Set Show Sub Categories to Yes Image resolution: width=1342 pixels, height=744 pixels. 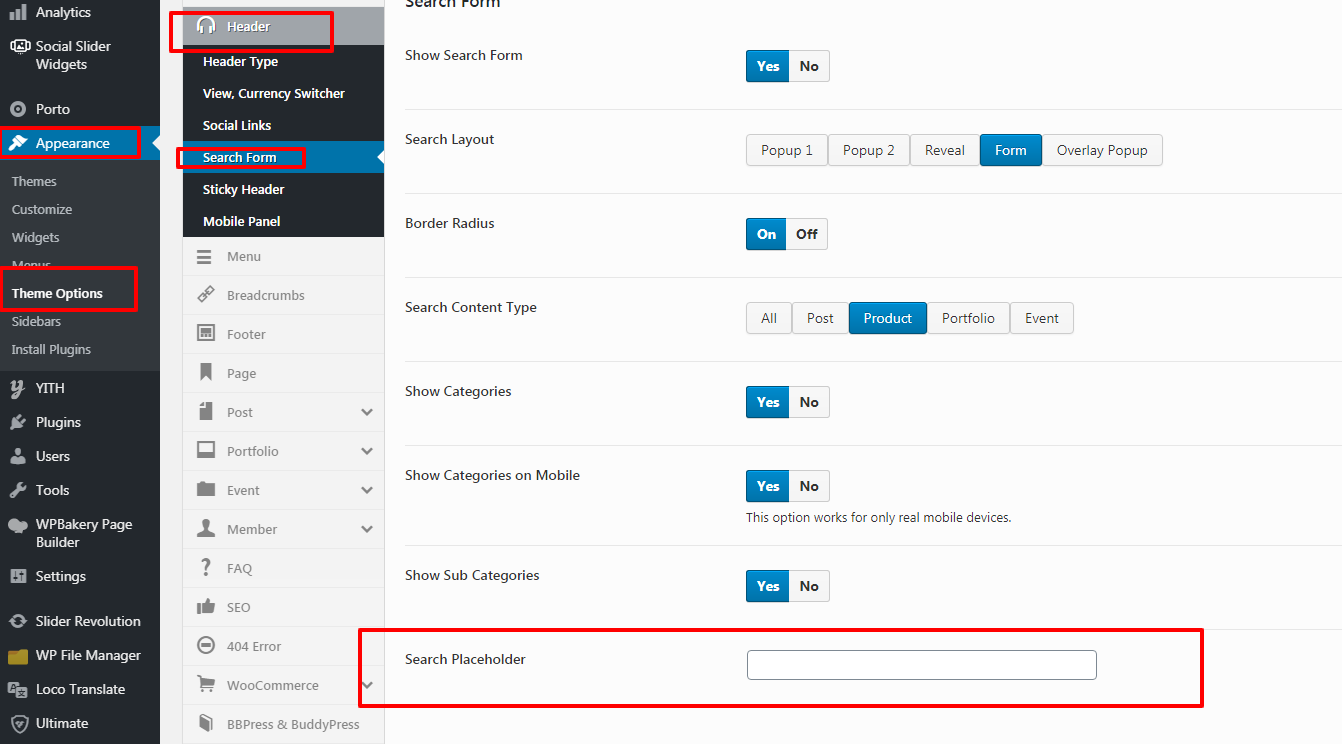click(768, 586)
